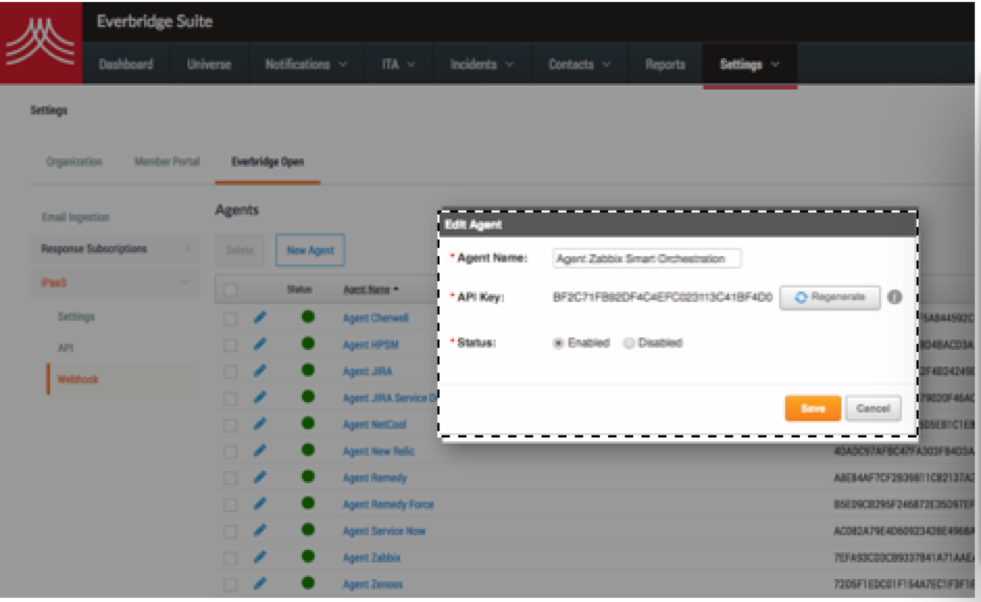Image resolution: width=981 pixels, height=602 pixels.
Task: Click the Status column header
Action: (299, 289)
